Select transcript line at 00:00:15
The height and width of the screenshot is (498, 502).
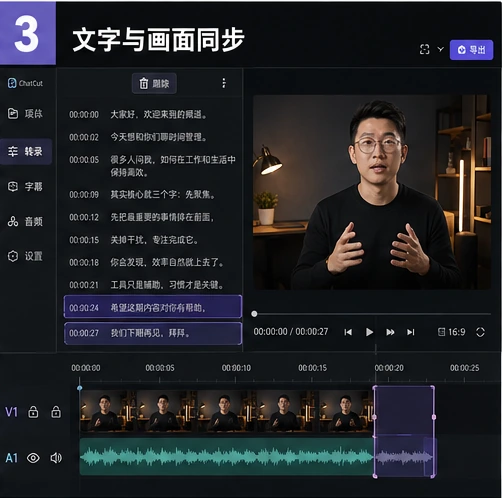pos(153,240)
